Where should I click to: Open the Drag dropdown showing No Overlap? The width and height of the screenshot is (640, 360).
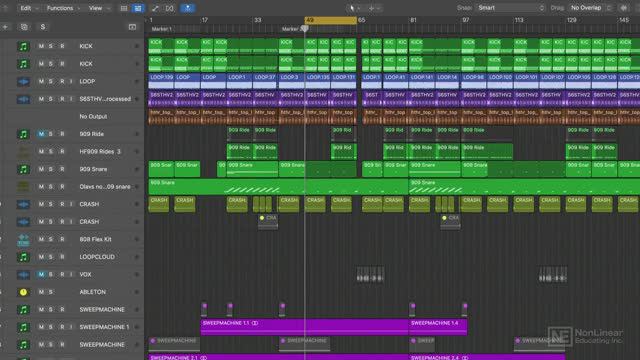point(591,8)
